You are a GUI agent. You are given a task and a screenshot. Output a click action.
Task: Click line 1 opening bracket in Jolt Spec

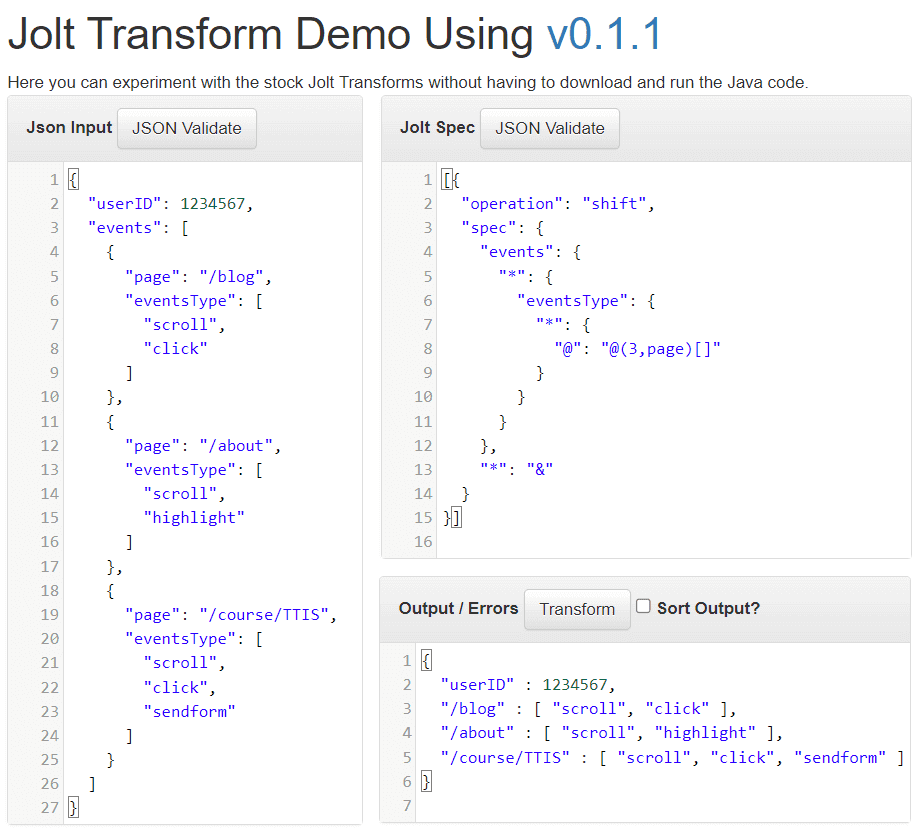[447, 179]
